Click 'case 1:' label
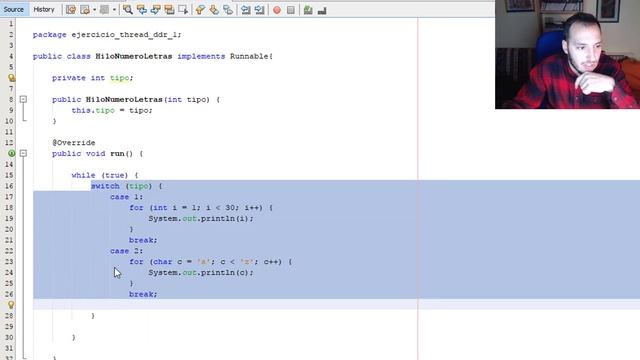Viewport: 640px width, 360px height. (x=127, y=197)
